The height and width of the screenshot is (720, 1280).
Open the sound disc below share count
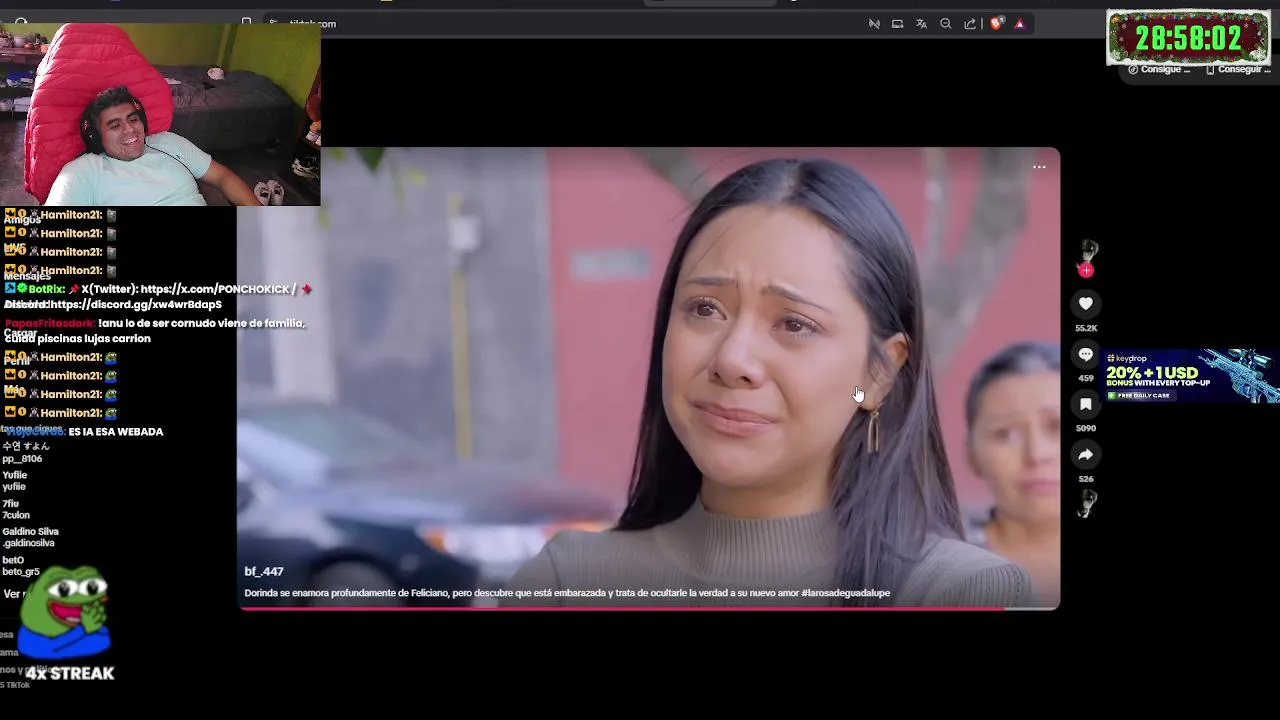click(1086, 504)
